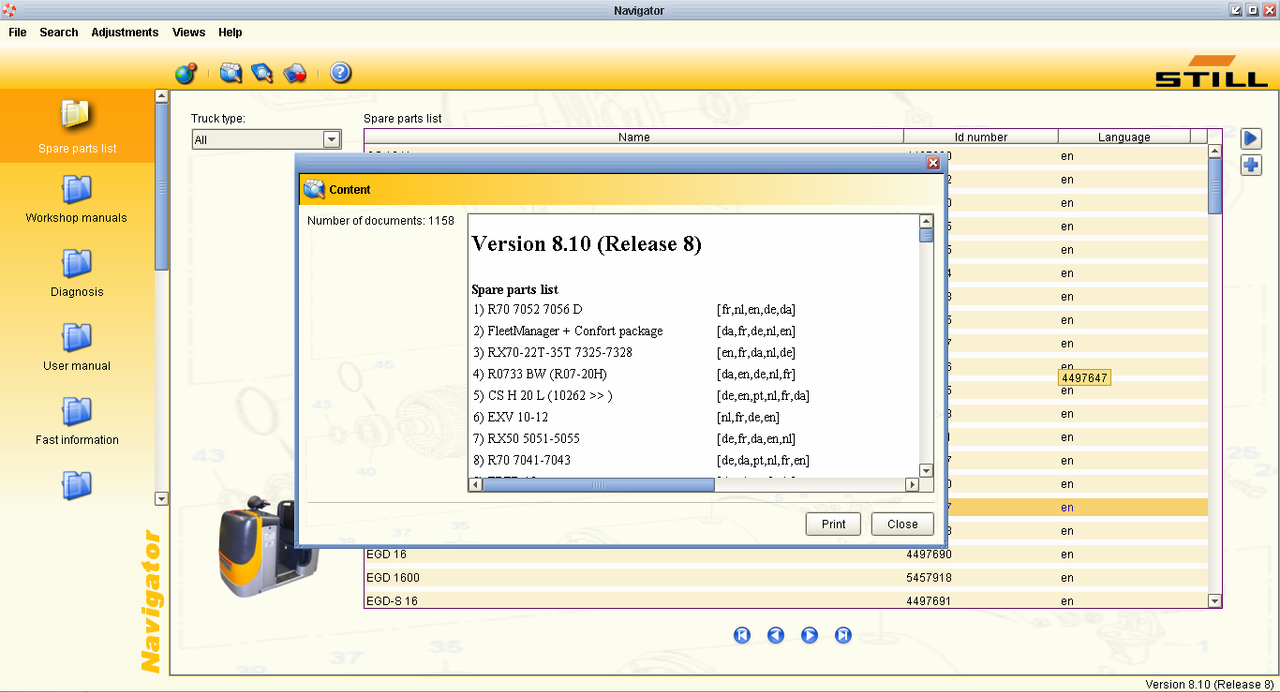Viewport: 1280px width, 692px height.
Task: Click the lifebuoy app icon in title bar
Action: [x=9, y=10]
